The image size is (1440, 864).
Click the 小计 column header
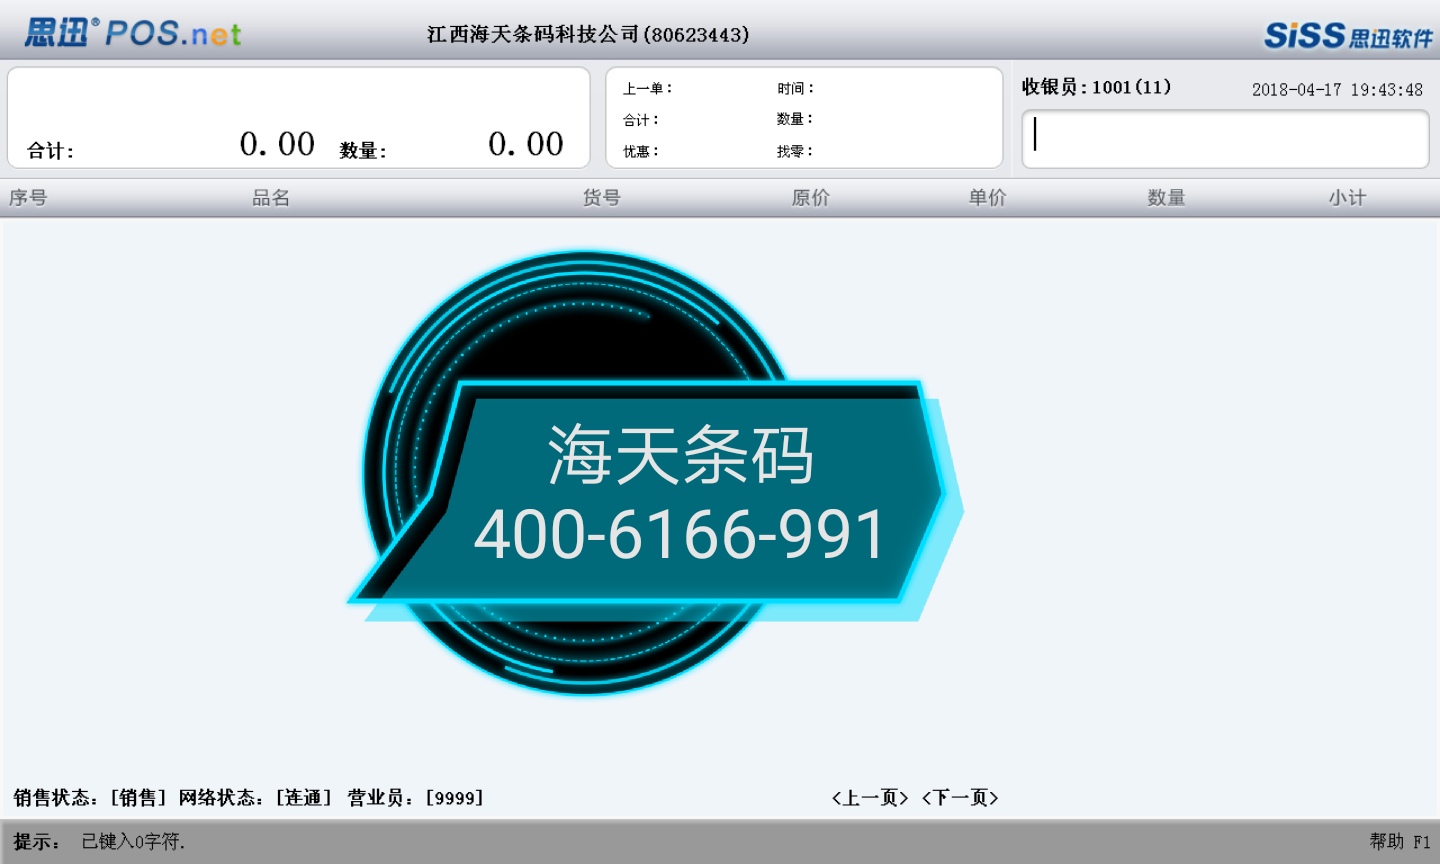tap(1347, 198)
